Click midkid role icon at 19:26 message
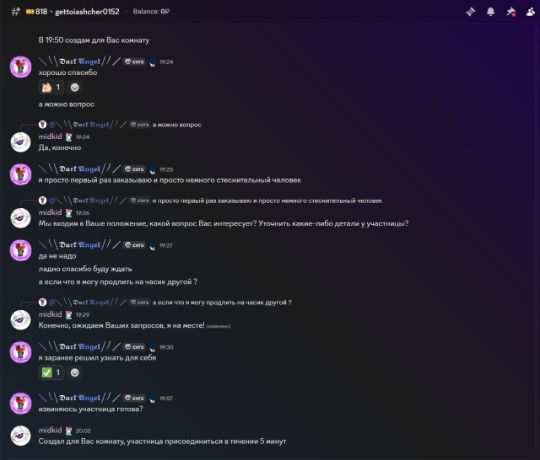The image size is (540, 460). click(x=69, y=213)
